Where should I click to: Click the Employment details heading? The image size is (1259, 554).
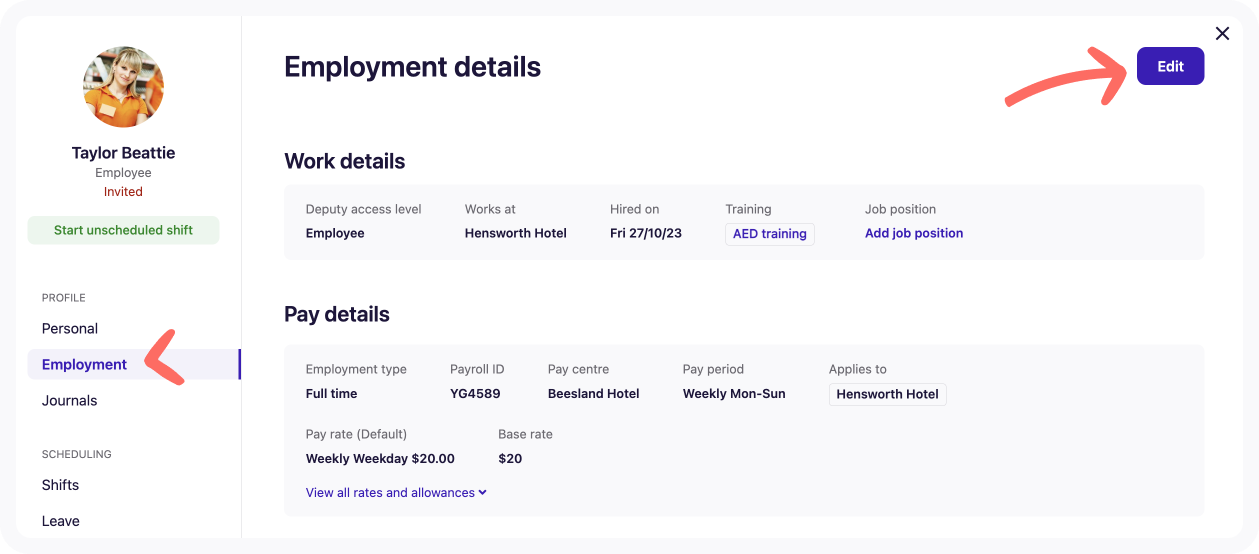(x=413, y=67)
